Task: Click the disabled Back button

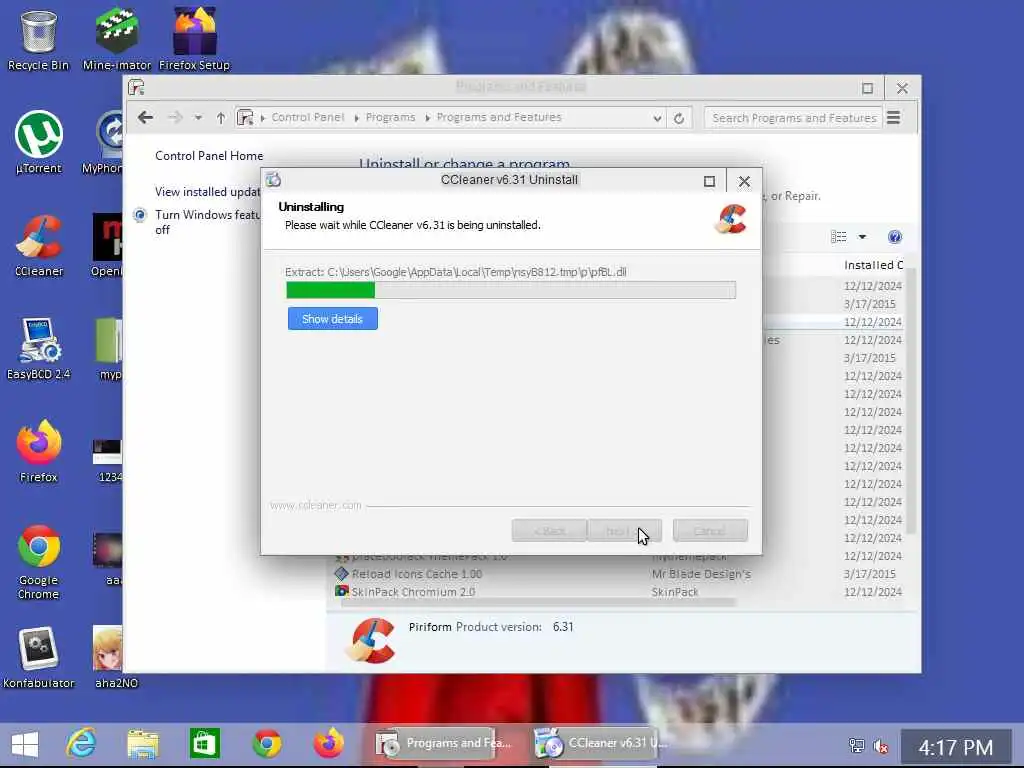Action: pos(549,531)
